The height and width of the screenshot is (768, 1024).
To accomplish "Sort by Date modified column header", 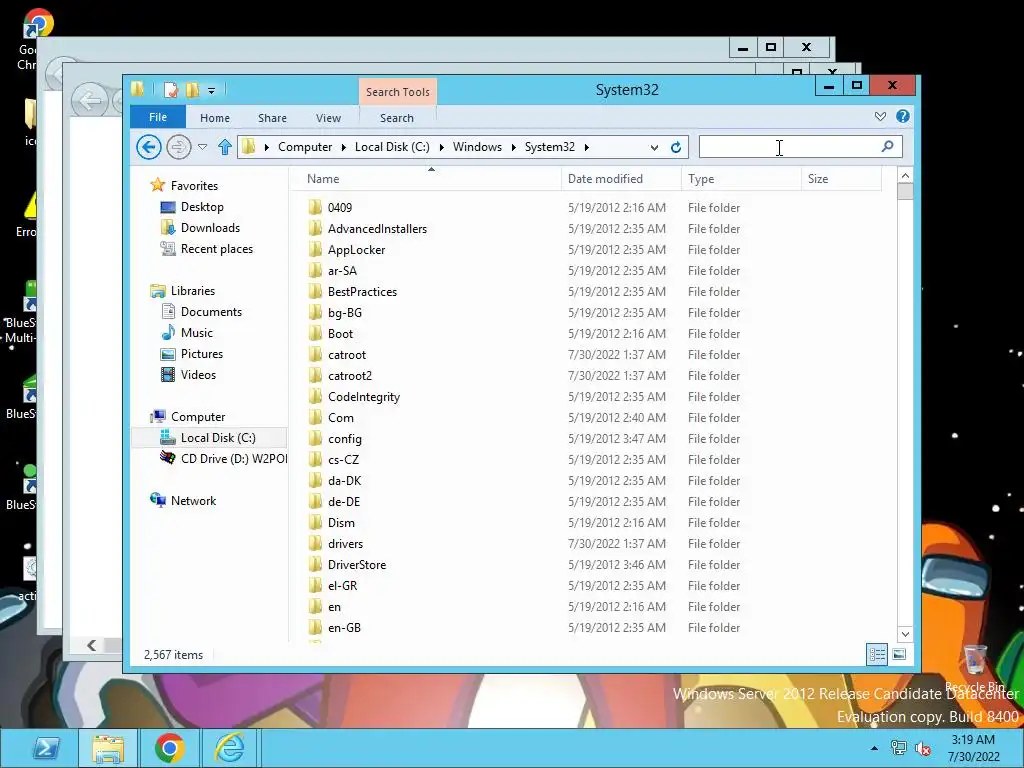I will click(621, 179).
